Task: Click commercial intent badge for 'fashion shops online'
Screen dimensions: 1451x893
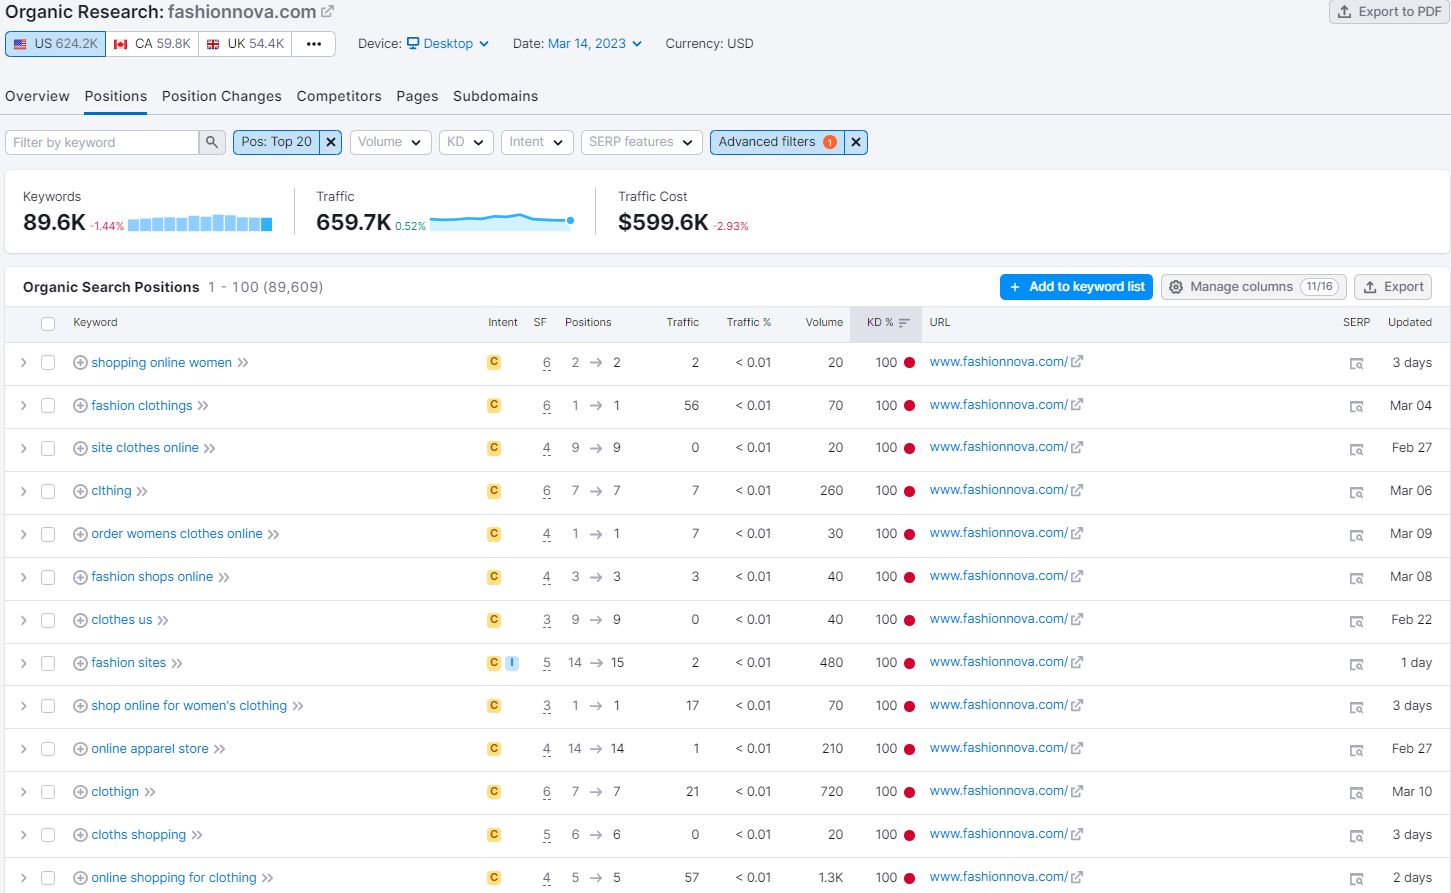Action: coord(494,577)
